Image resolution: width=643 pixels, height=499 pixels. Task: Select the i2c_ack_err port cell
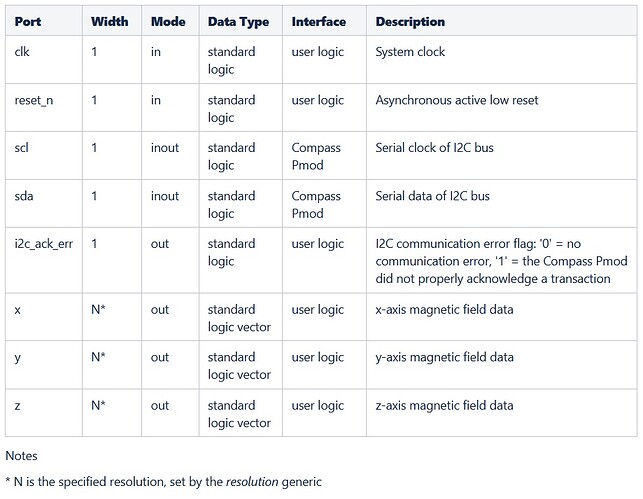tap(44, 244)
